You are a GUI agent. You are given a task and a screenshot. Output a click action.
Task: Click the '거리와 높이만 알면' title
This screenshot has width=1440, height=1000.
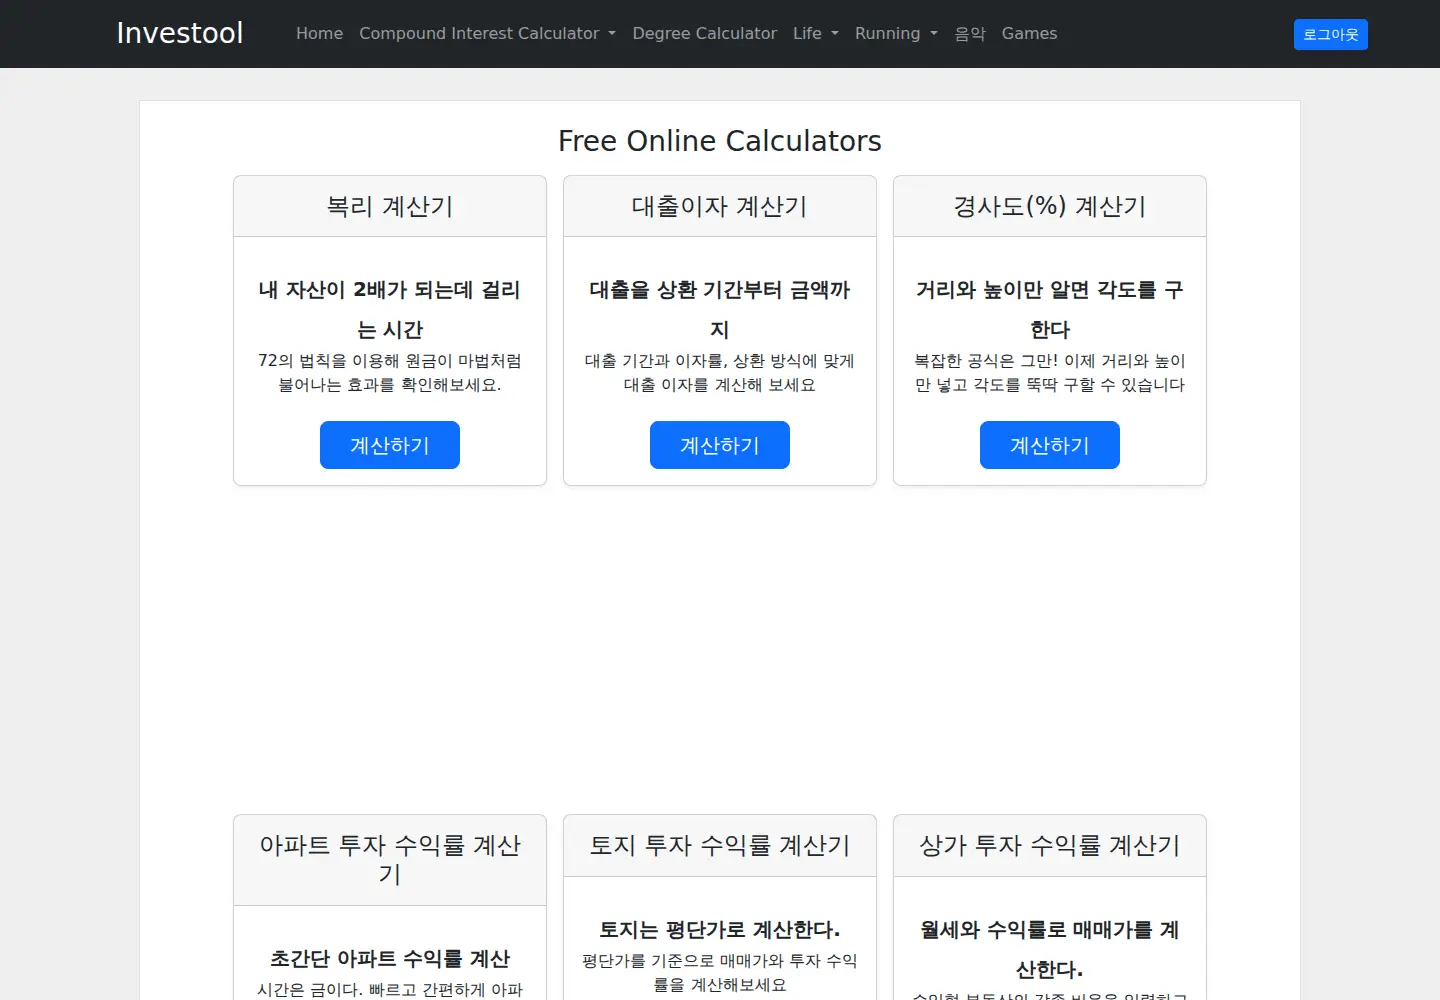[1050, 309]
